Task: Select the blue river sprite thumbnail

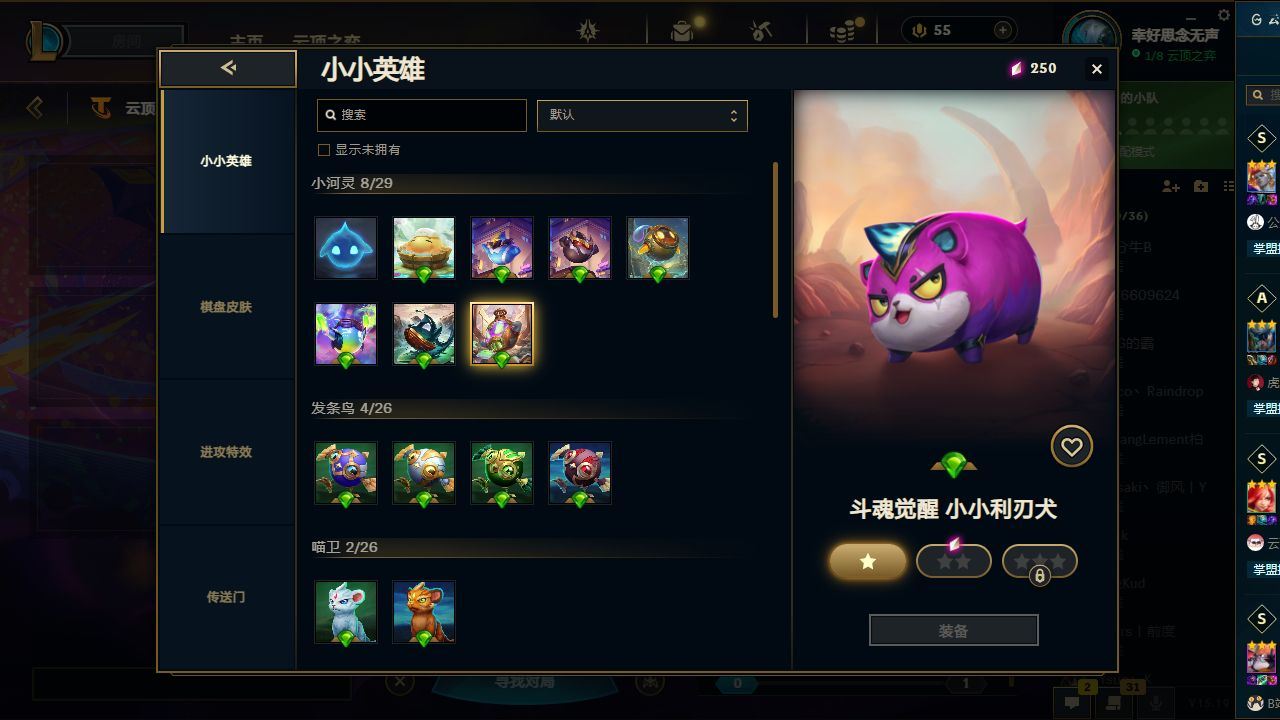Action: click(346, 248)
